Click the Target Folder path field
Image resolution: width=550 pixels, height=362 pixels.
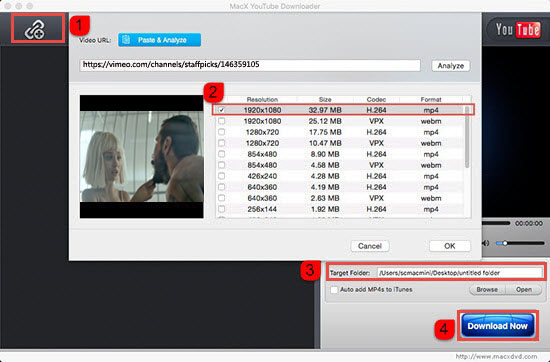[x=460, y=273]
